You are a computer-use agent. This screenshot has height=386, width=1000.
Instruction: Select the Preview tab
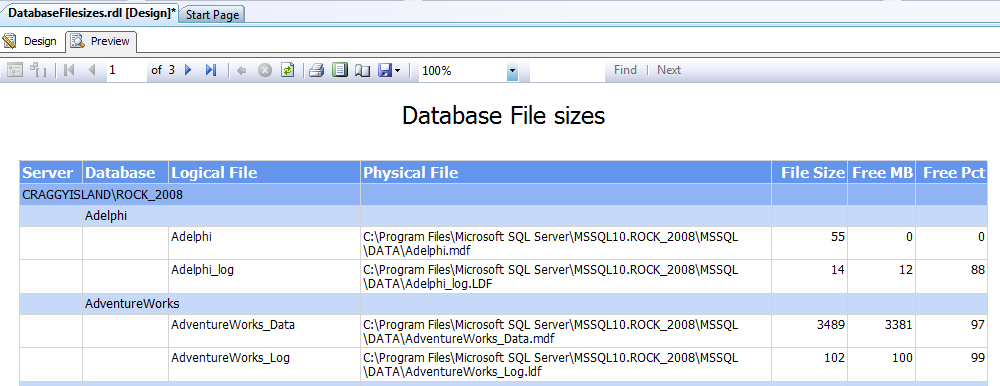tap(101, 41)
